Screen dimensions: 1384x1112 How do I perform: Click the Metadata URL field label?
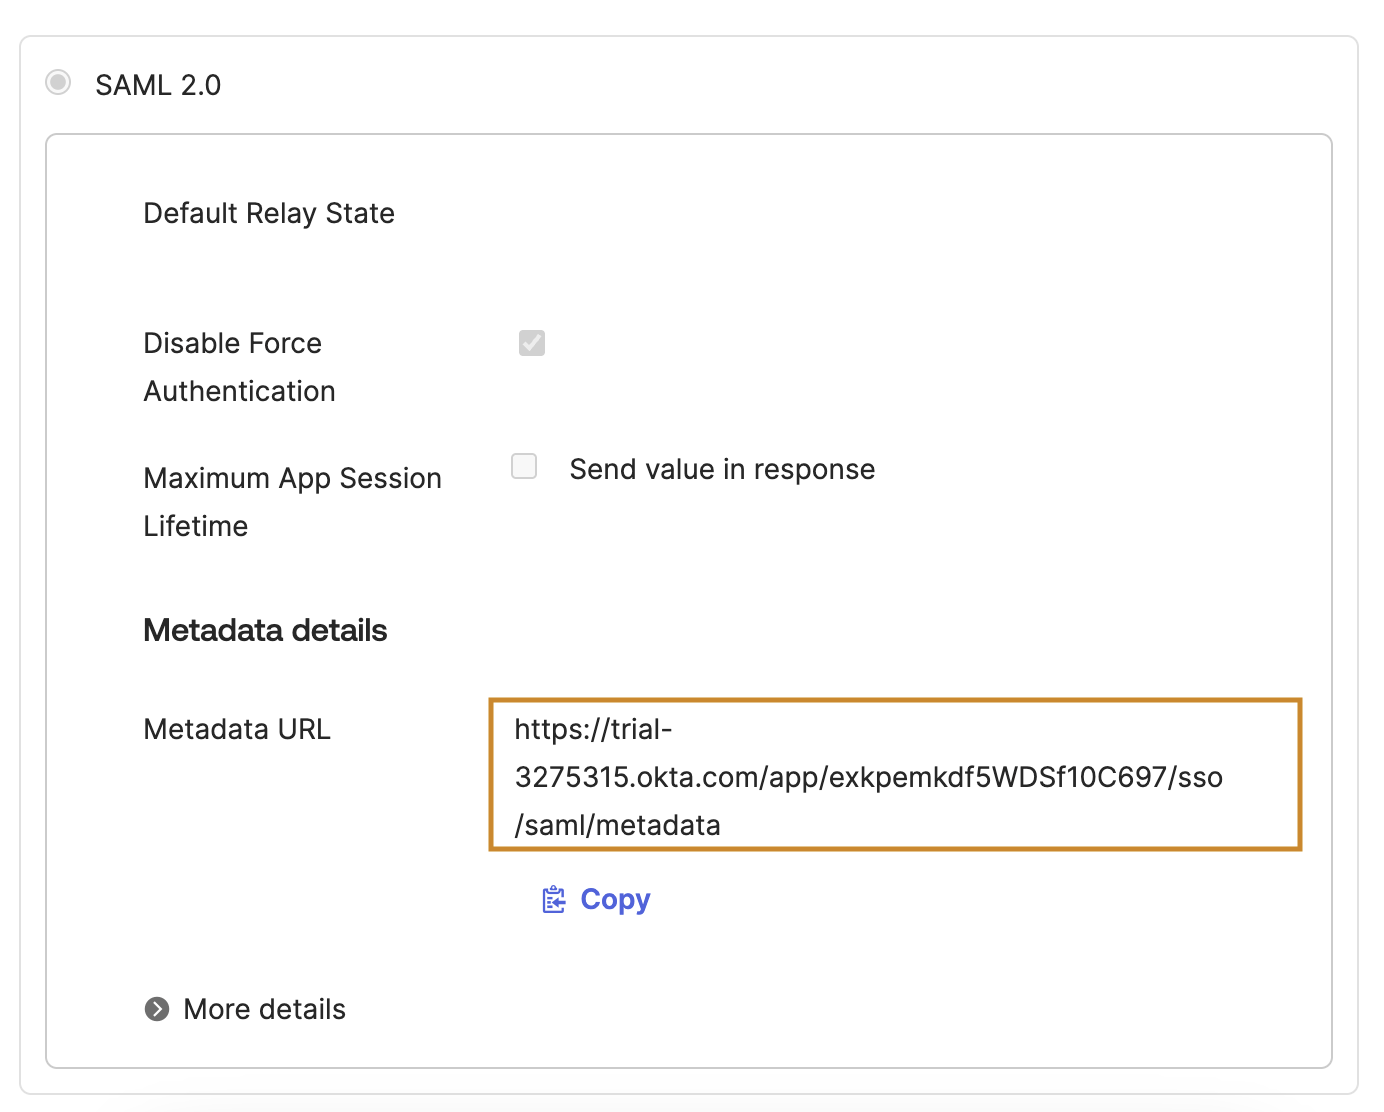pos(237,729)
